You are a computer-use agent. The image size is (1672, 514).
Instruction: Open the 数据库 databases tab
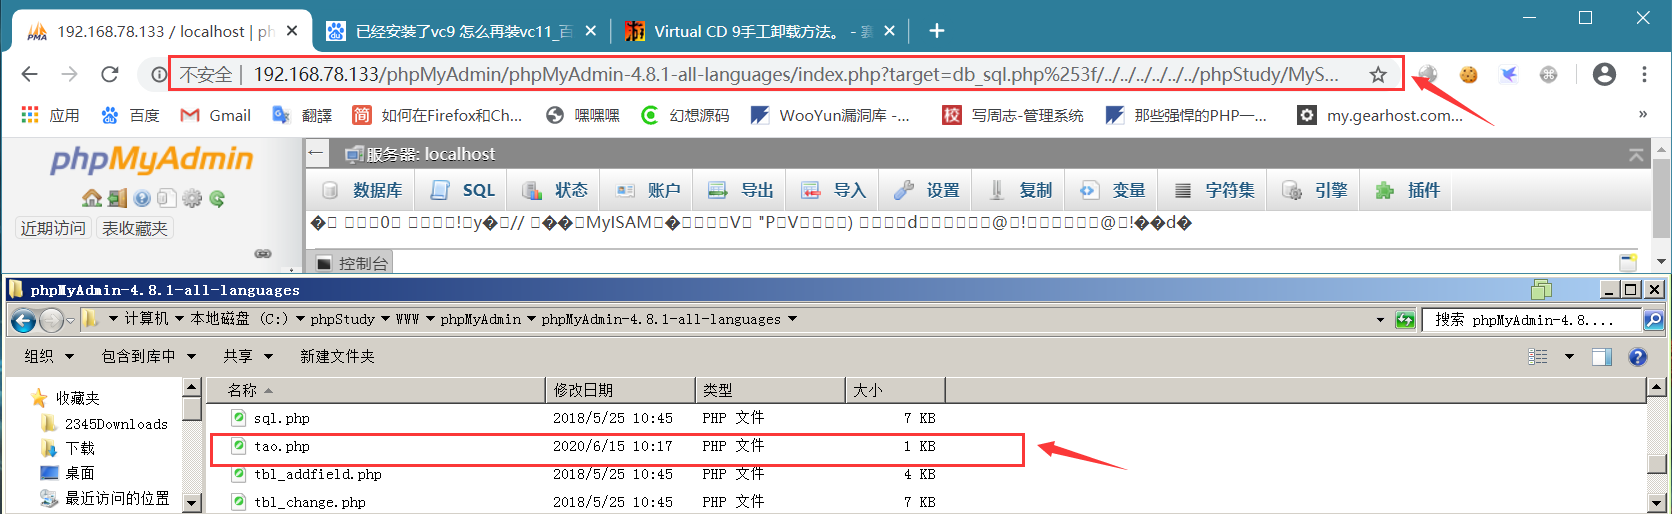coord(363,190)
